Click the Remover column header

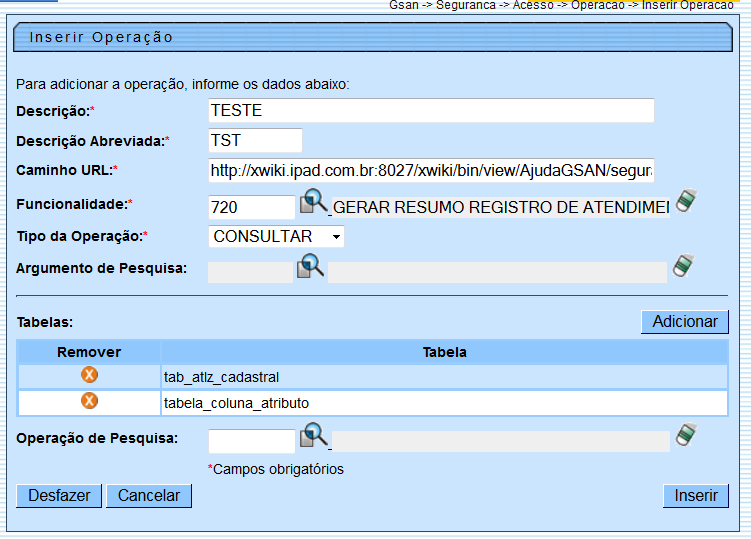point(89,352)
